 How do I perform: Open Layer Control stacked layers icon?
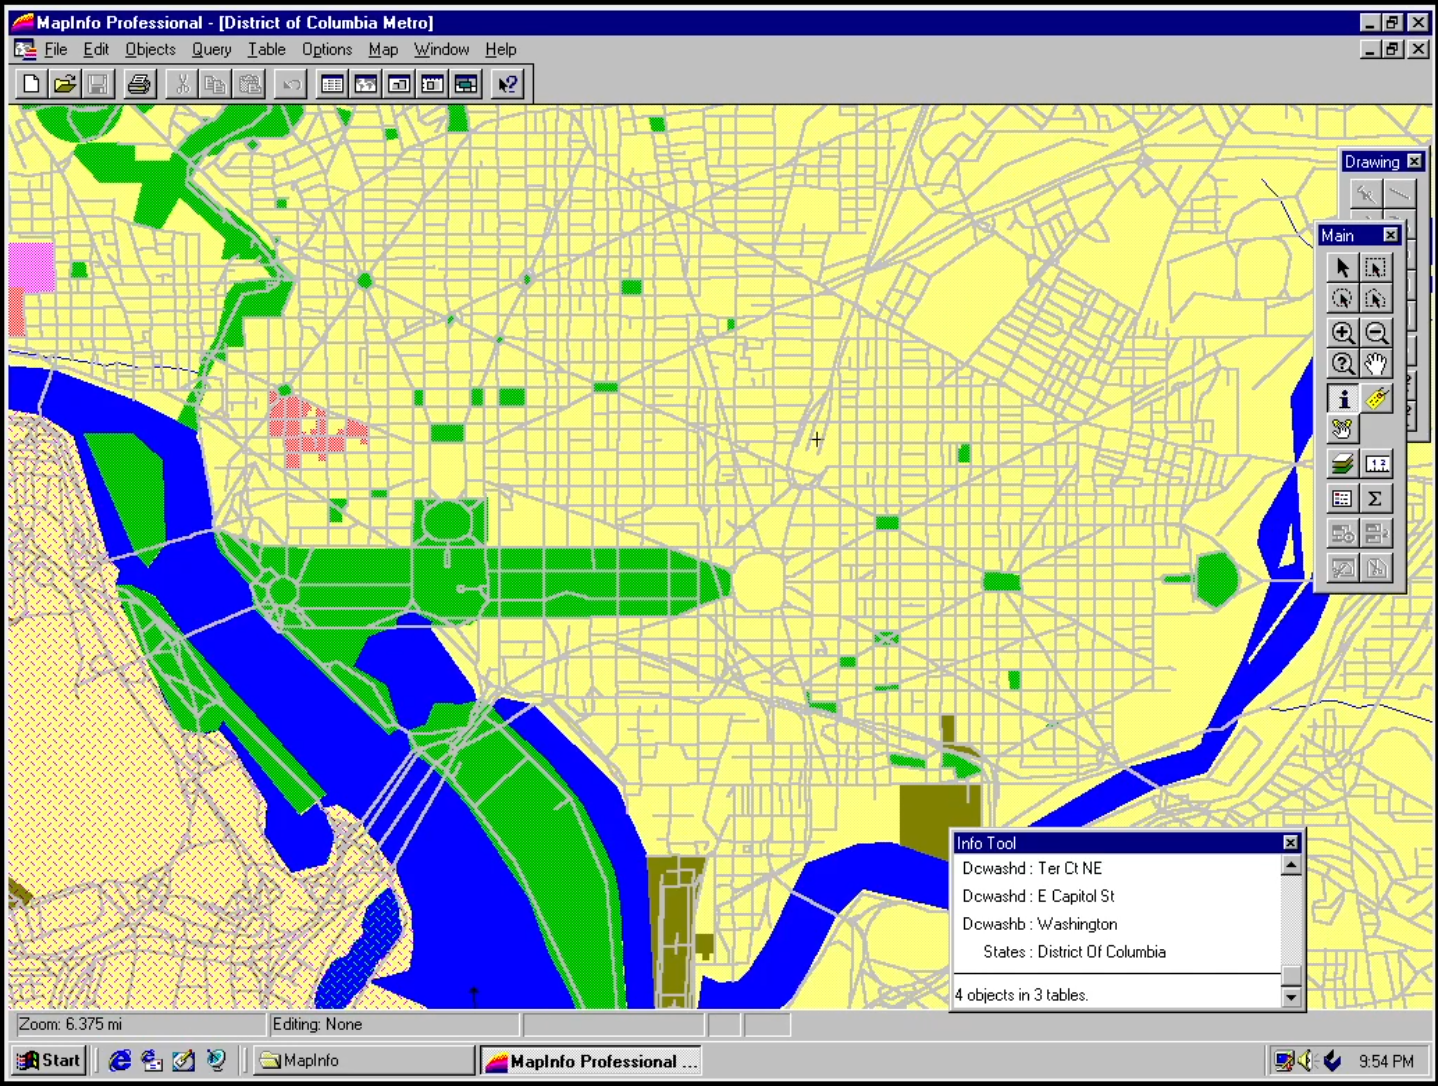[x=1342, y=464]
